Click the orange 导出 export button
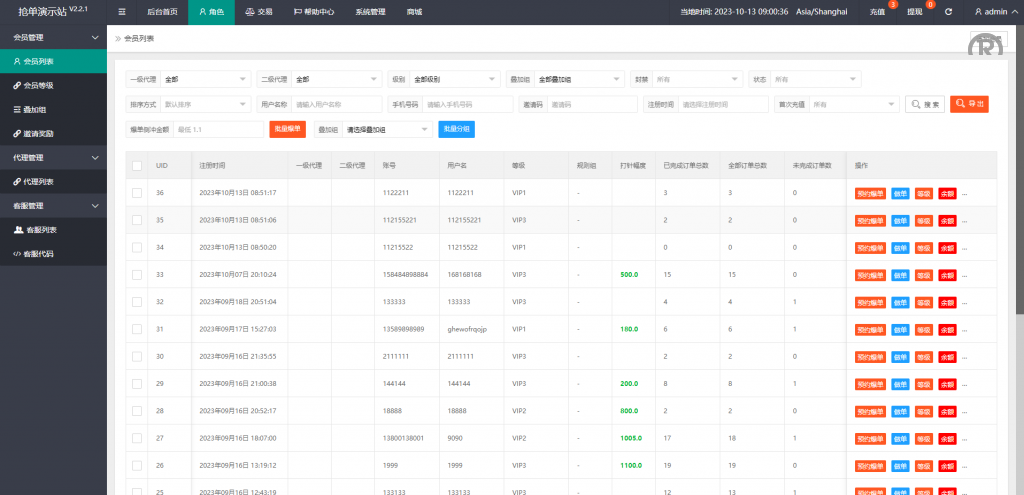Screen dimensions: 1024x495 pos(968,104)
